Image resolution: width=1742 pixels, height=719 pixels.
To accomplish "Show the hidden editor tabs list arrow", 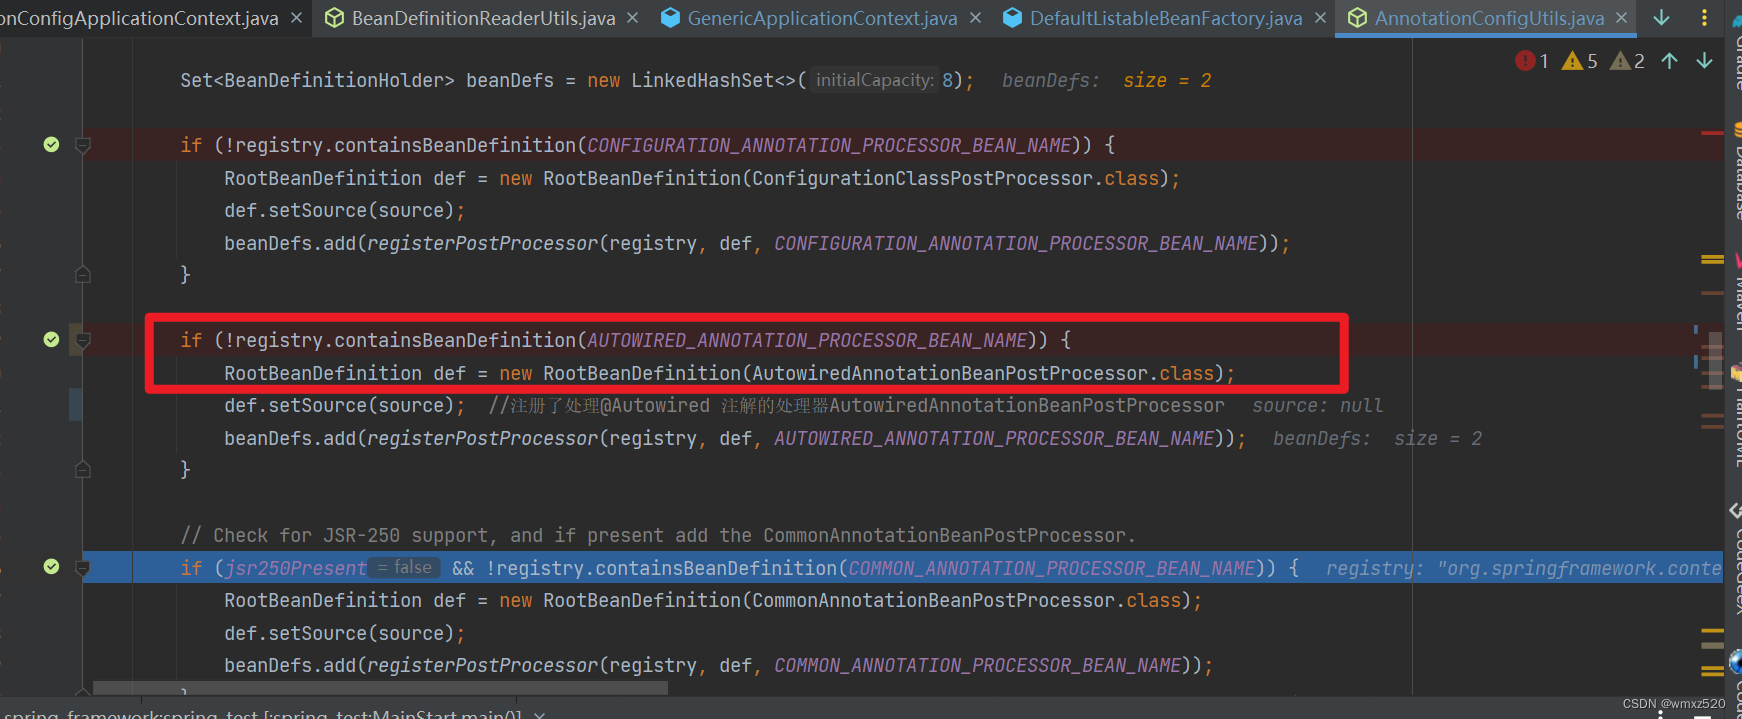I will pos(1661,18).
